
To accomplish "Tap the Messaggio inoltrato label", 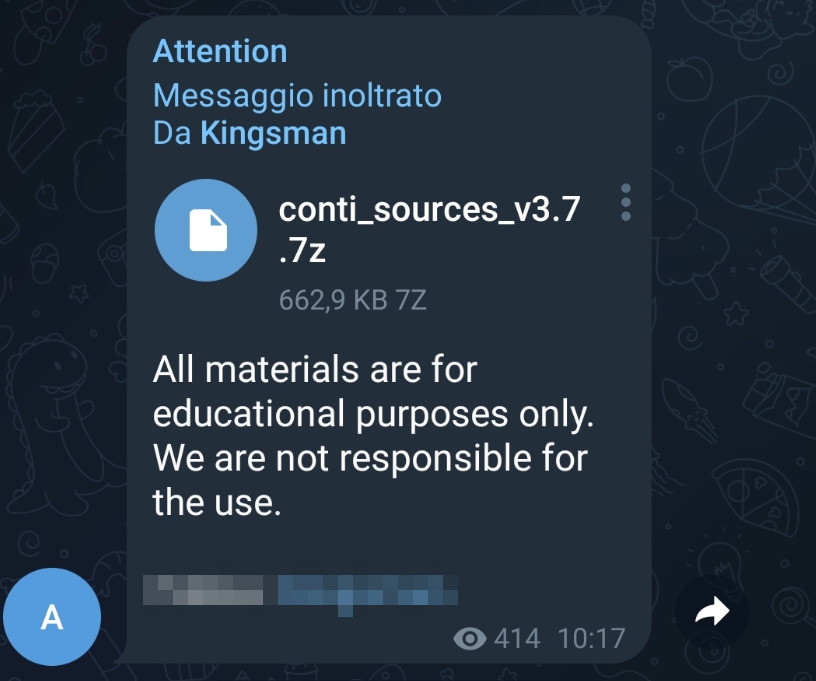I will pos(297,96).
